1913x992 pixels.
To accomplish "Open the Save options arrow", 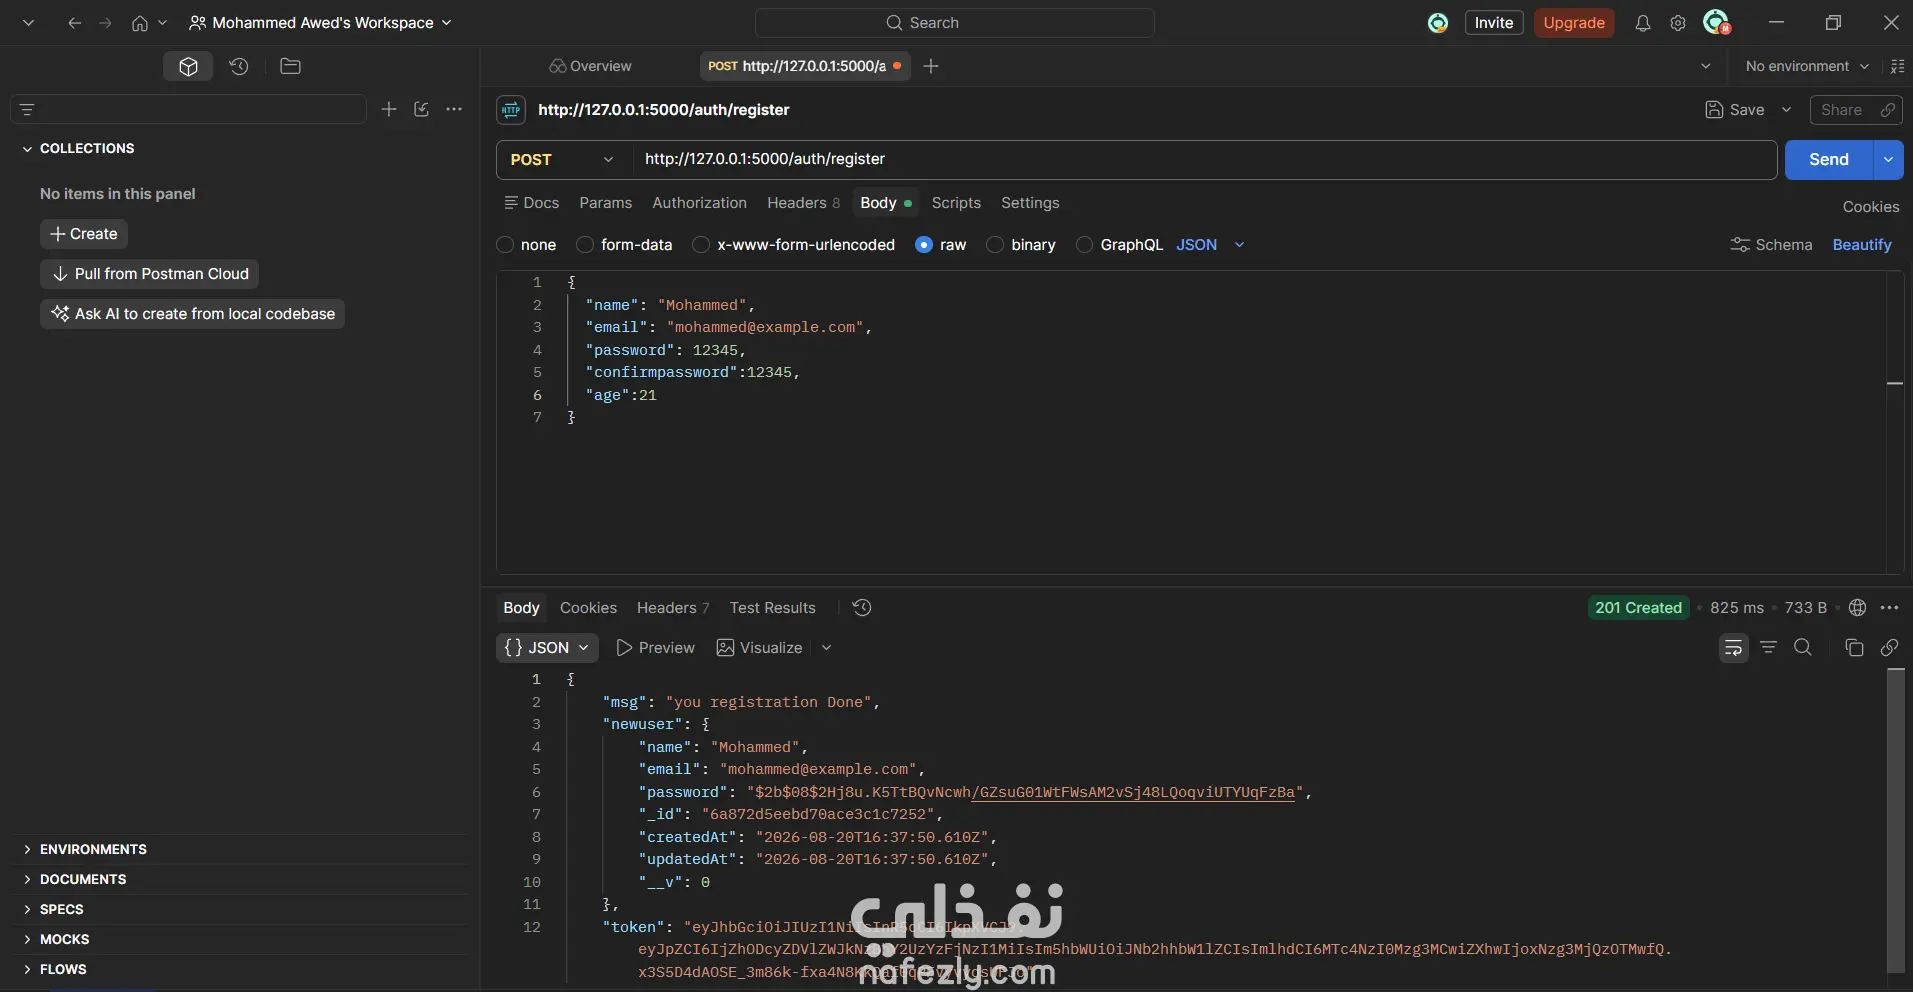I will point(1786,110).
